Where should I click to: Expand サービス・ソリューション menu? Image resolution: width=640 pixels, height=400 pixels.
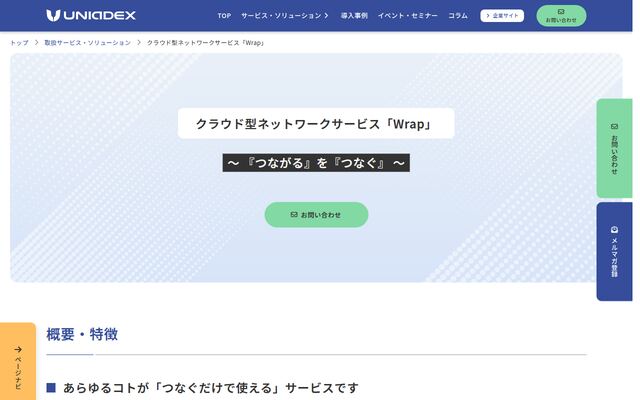tap(284, 16)
